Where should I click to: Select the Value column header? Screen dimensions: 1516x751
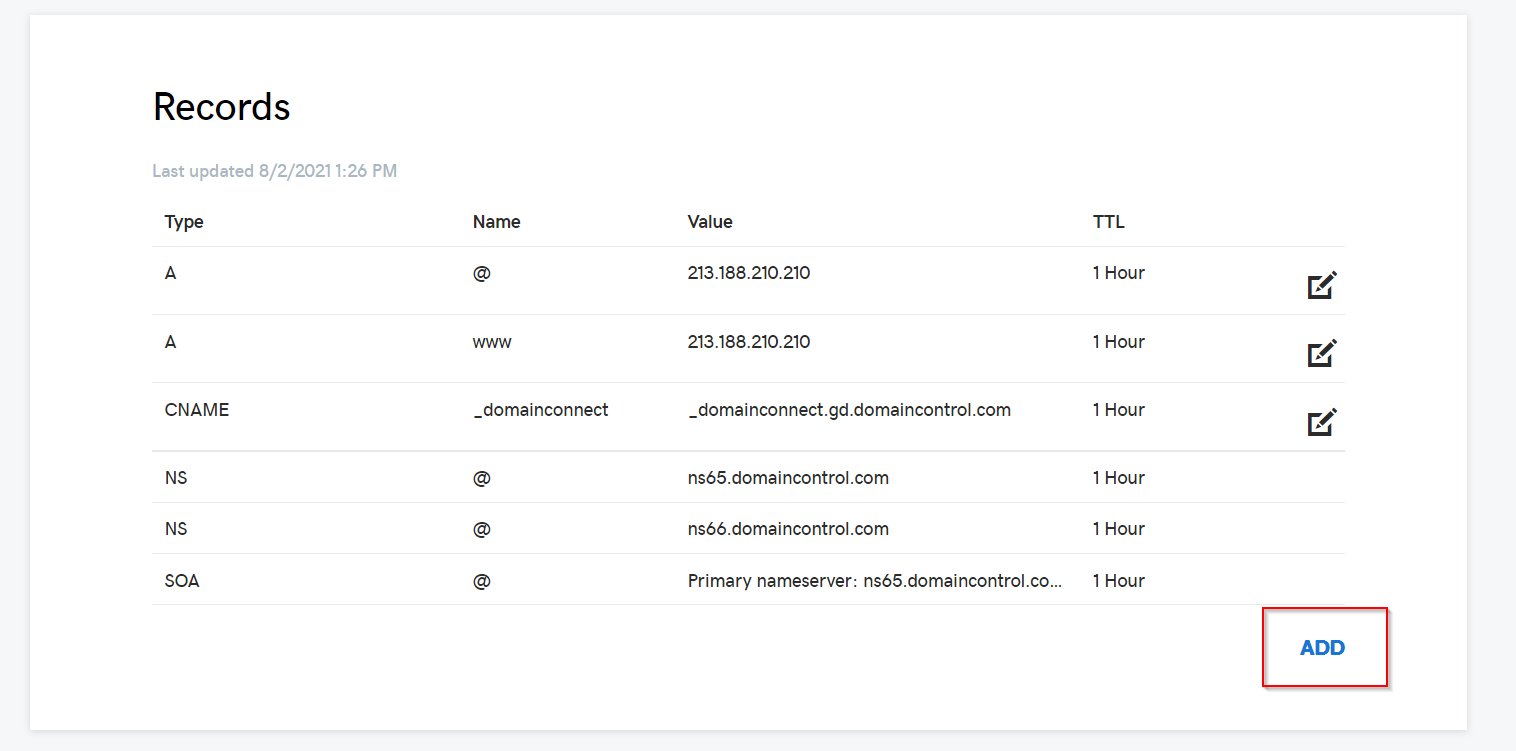(710, 222)
